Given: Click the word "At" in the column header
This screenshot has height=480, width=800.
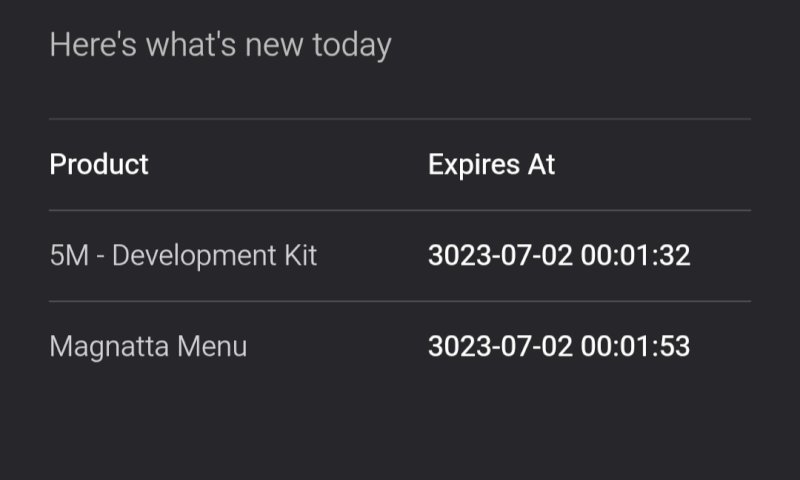Looking at the screenshot, I should point(541,164).
